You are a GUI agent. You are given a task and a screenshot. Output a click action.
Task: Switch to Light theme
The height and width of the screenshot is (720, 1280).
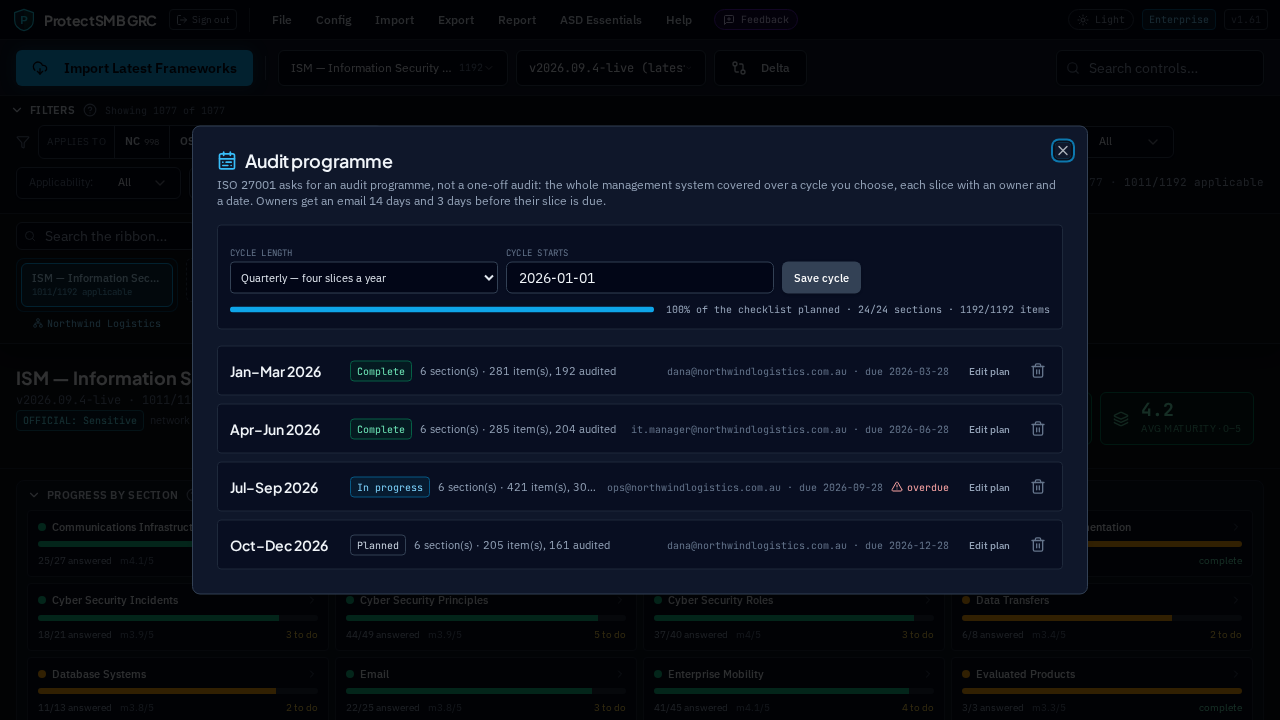click(1100, 20)
